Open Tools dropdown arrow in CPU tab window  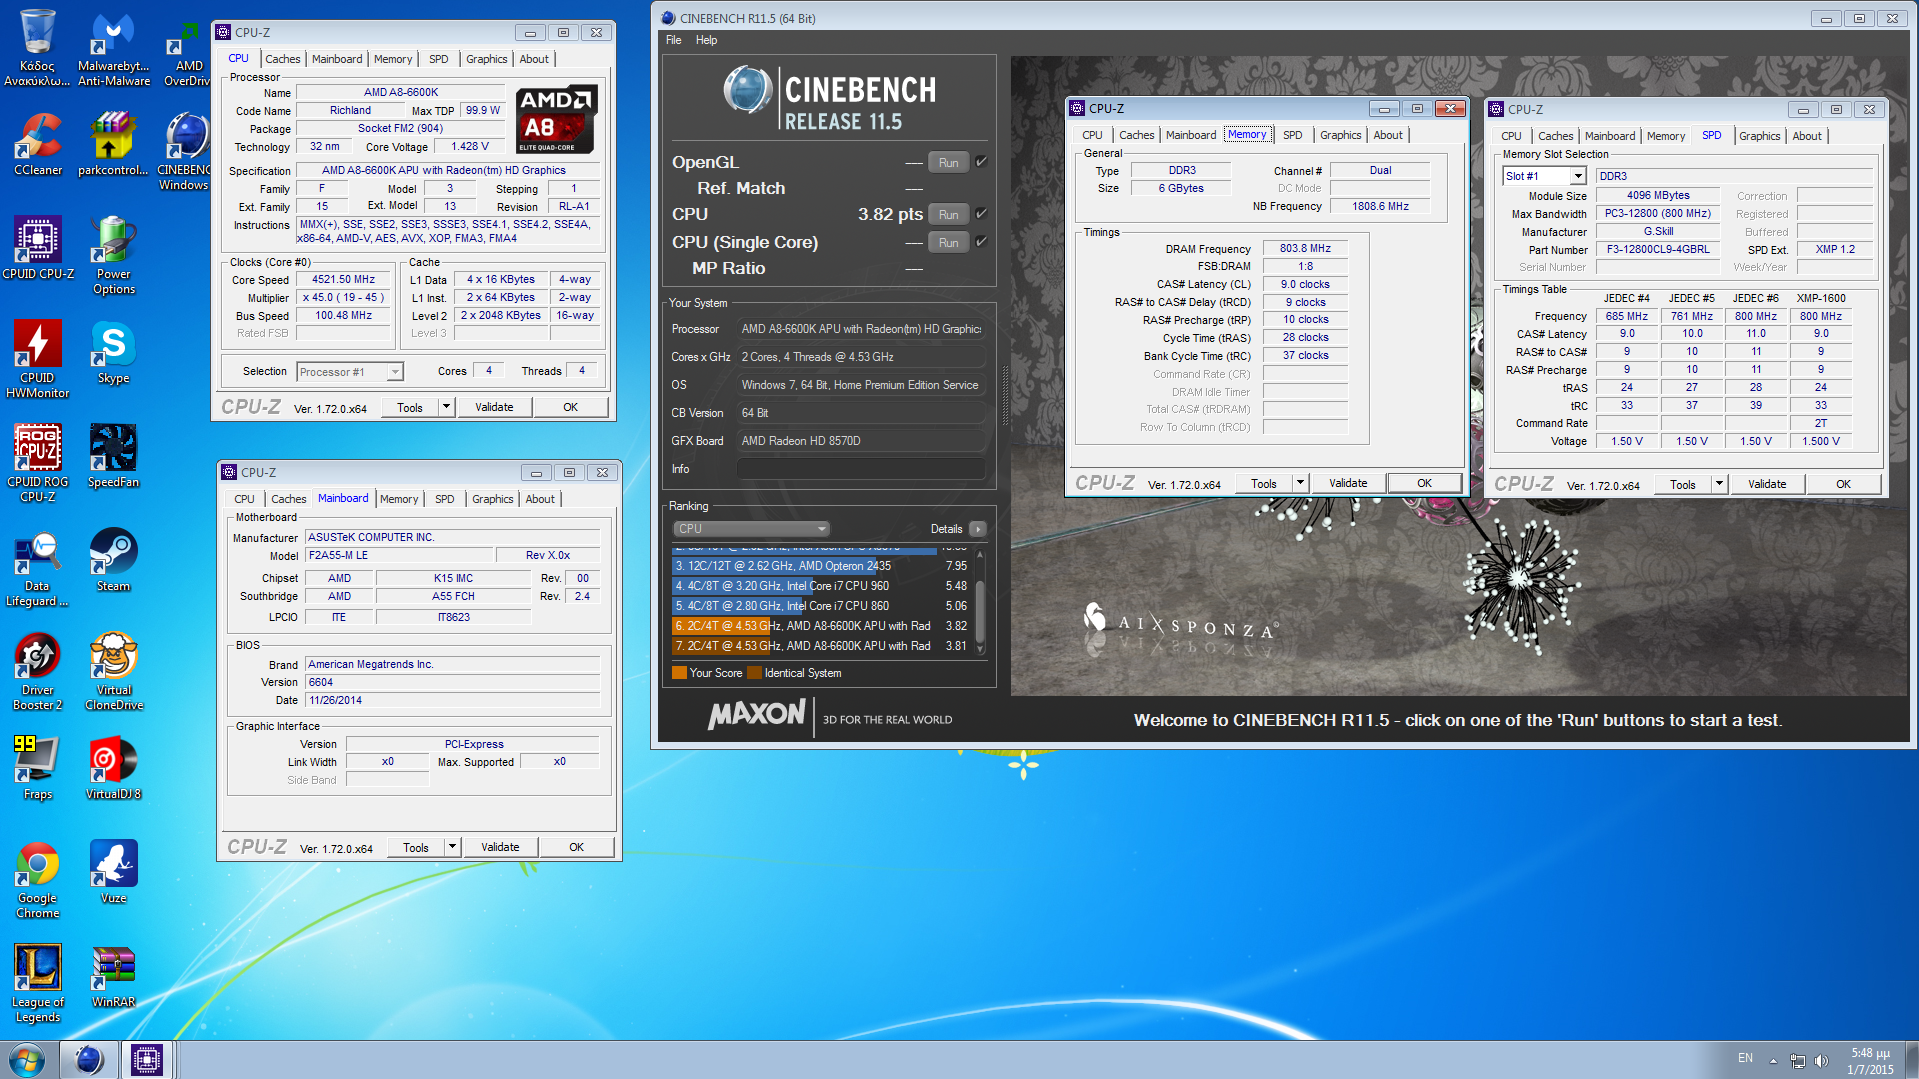pos(447,407)
